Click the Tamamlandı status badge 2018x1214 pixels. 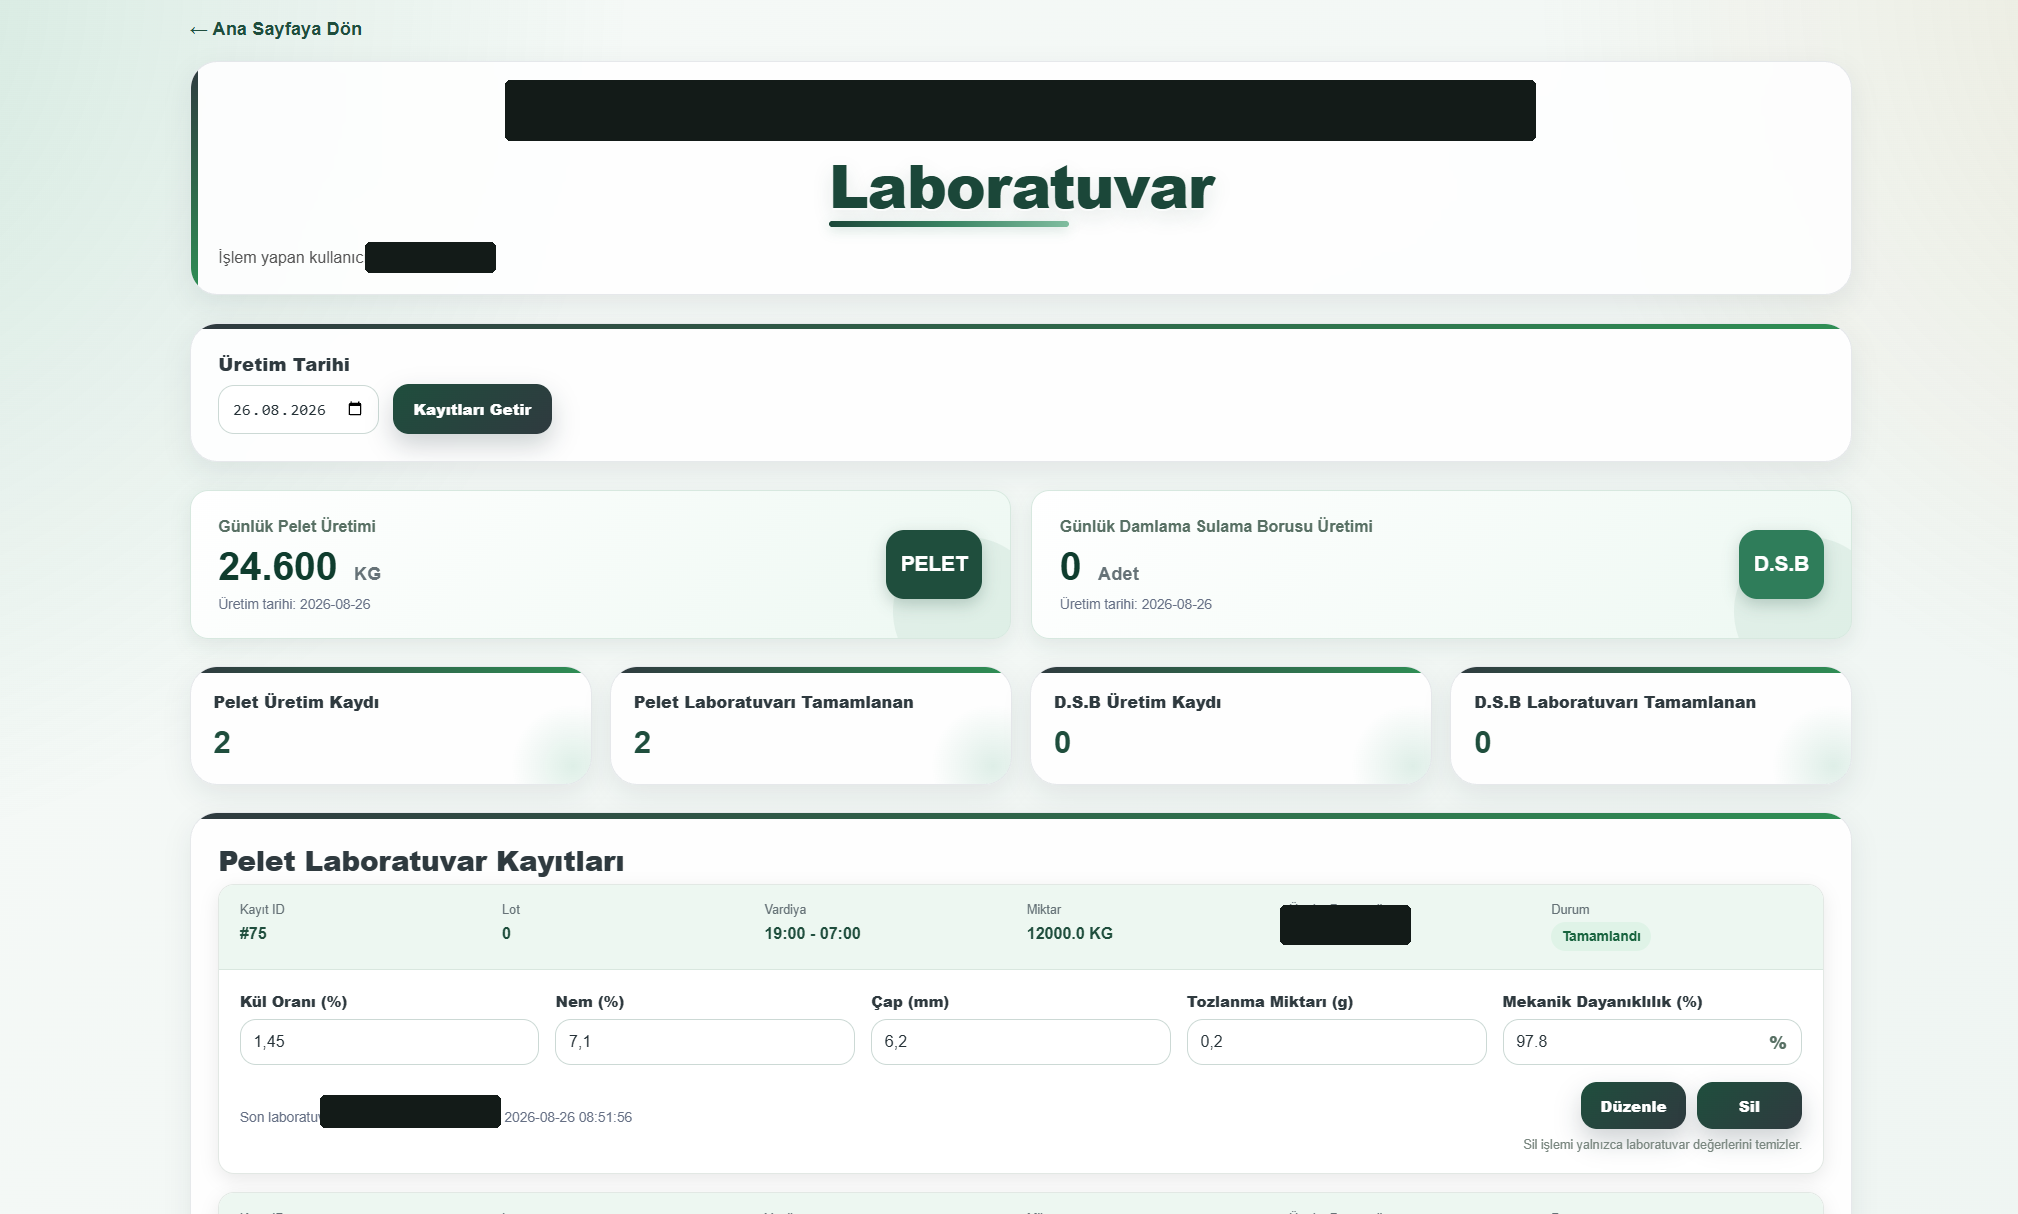pyautogui.click(x=1601, y=936)
